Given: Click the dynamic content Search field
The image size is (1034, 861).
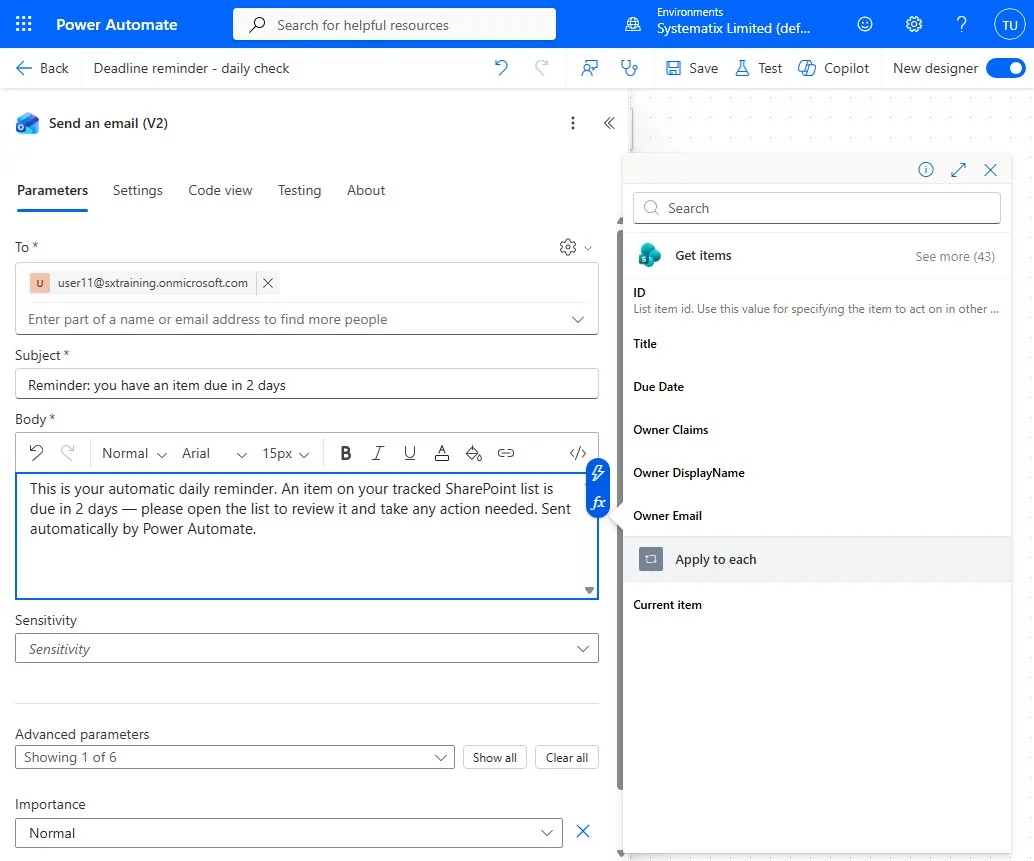Looking at the screenshot, I should (x=816, y=208).
